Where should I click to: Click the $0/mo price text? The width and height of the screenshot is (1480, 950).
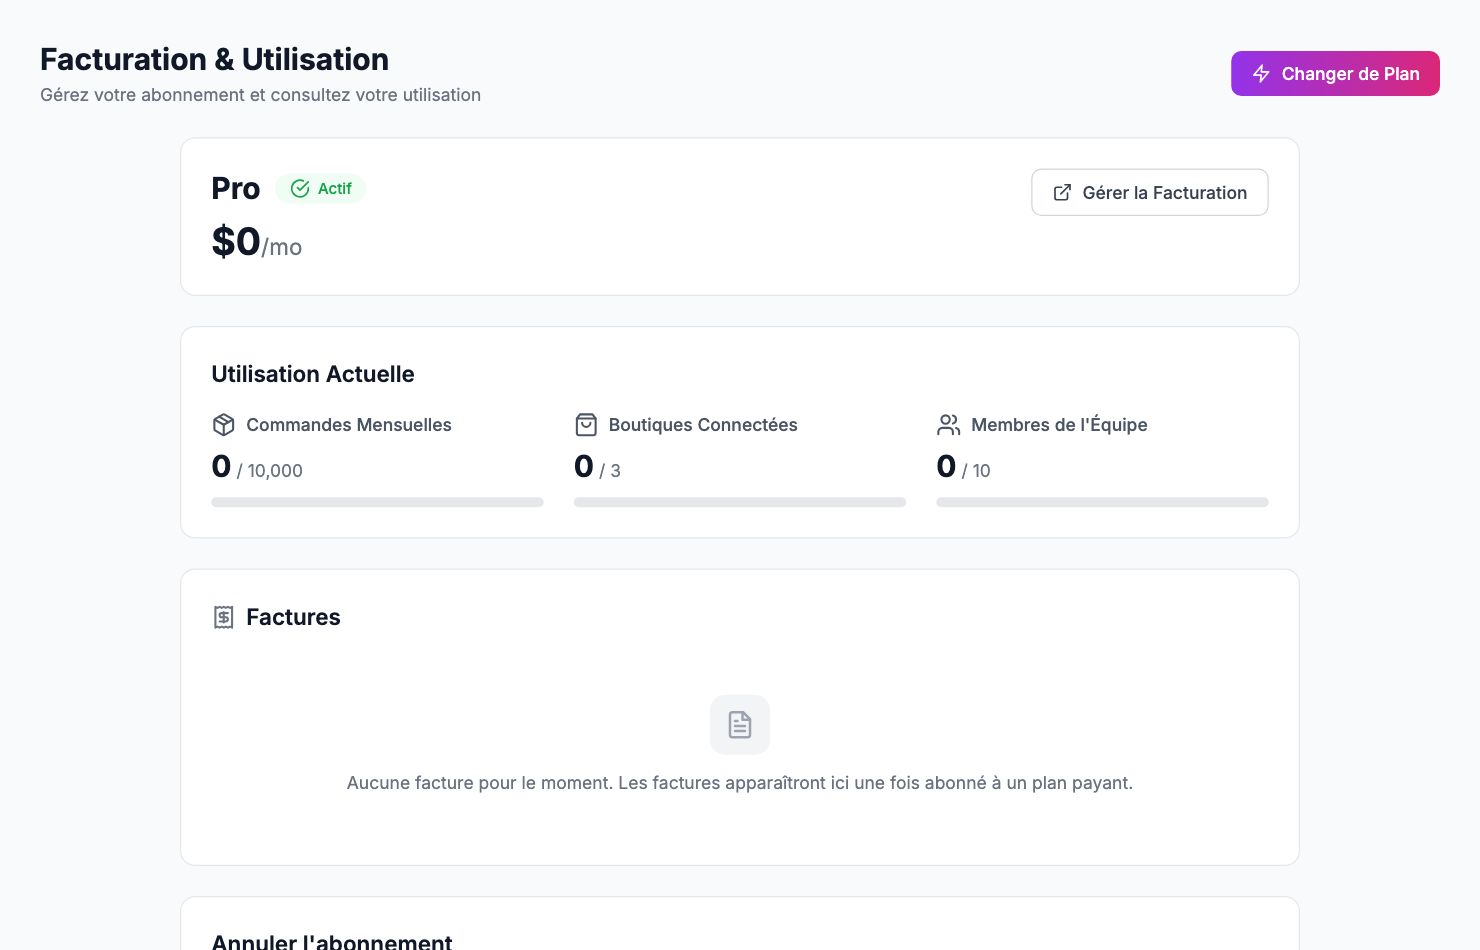pyautogui.click(x=257, y=242)
